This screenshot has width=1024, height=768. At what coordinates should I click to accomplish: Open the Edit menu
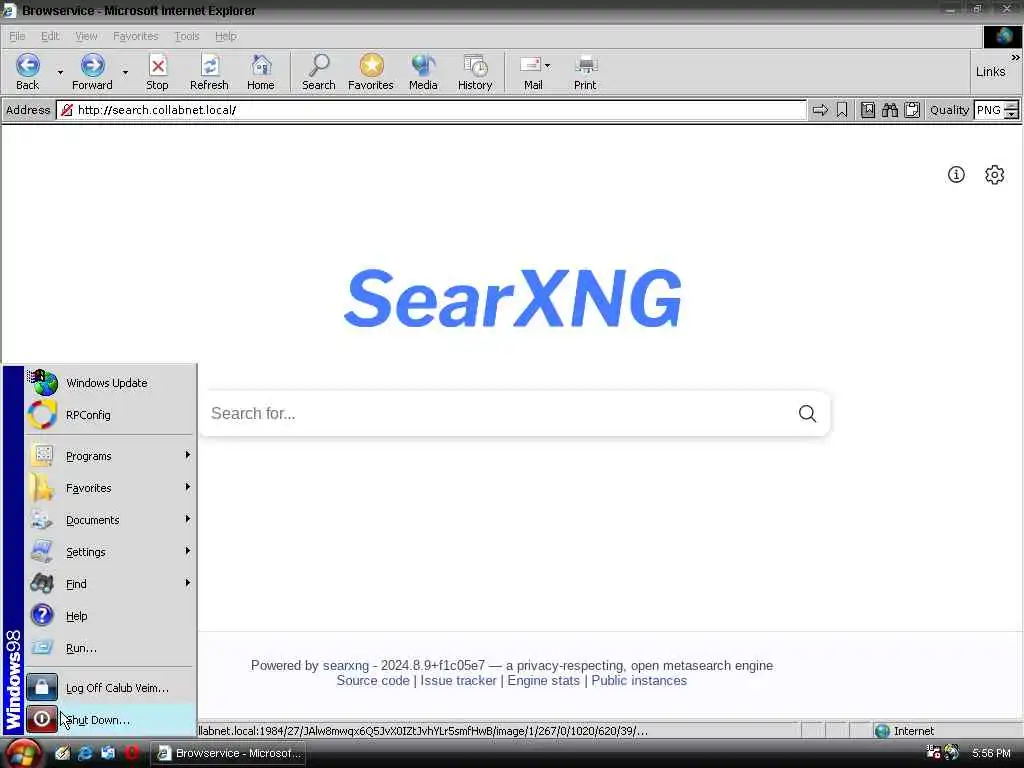[50, 36]
